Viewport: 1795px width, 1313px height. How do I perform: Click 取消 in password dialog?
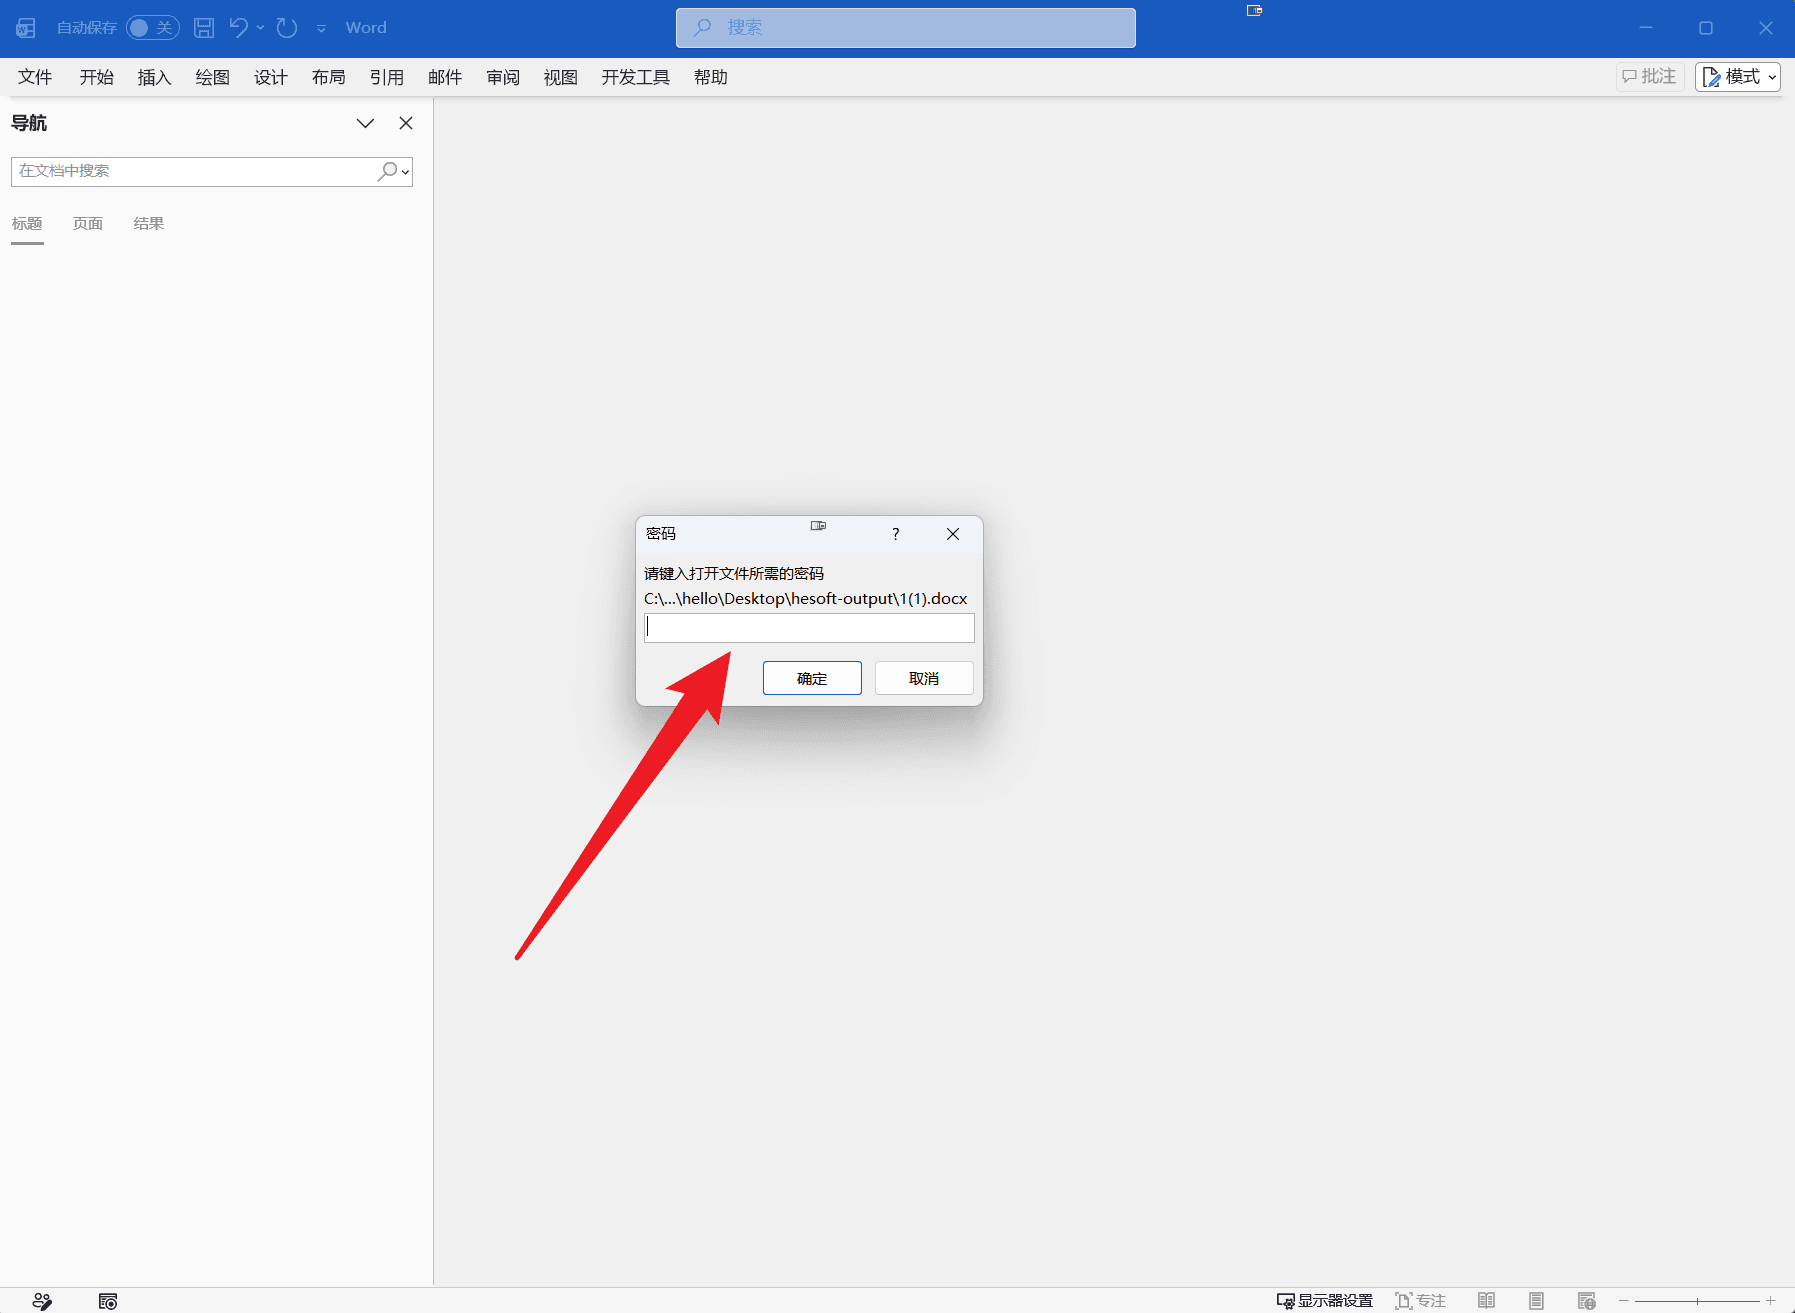[924, 678]
